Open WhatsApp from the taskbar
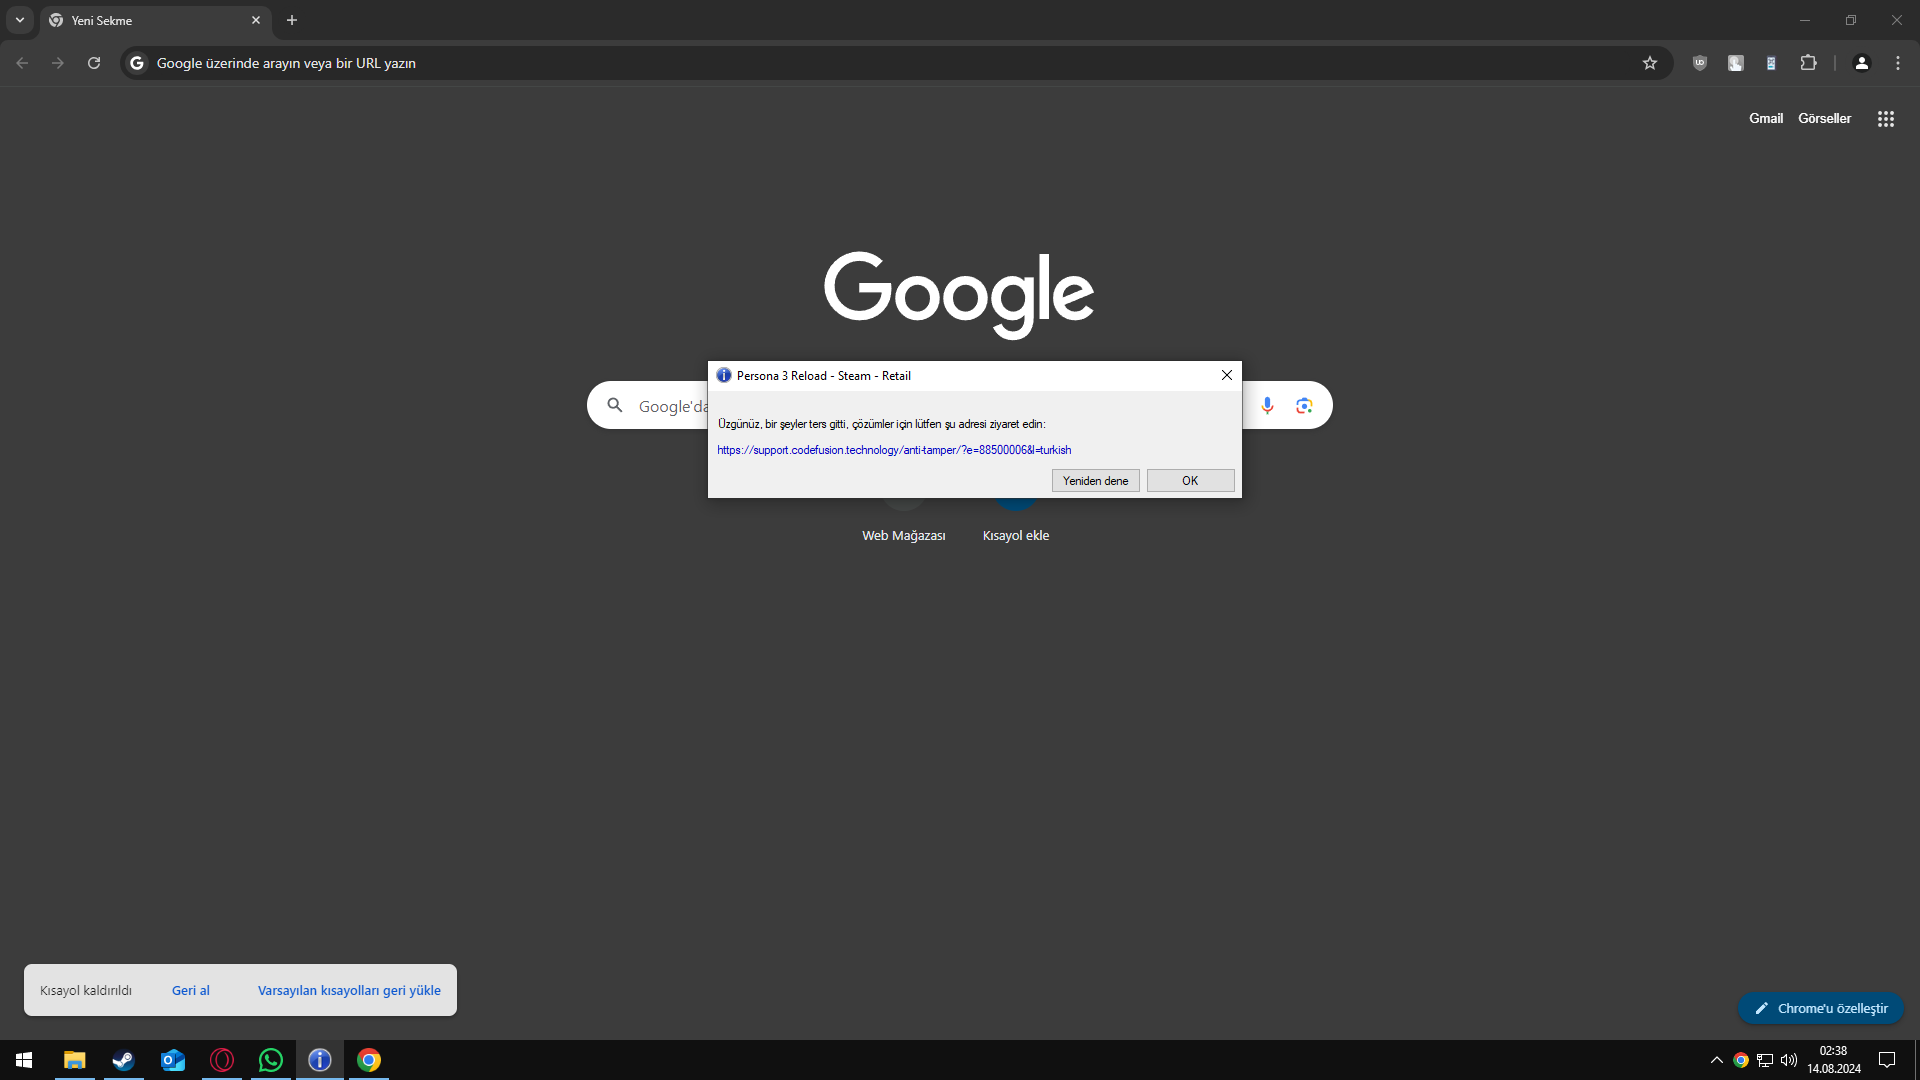This screenshot has width=1920, height=1080. click(x=270, y=1060)
